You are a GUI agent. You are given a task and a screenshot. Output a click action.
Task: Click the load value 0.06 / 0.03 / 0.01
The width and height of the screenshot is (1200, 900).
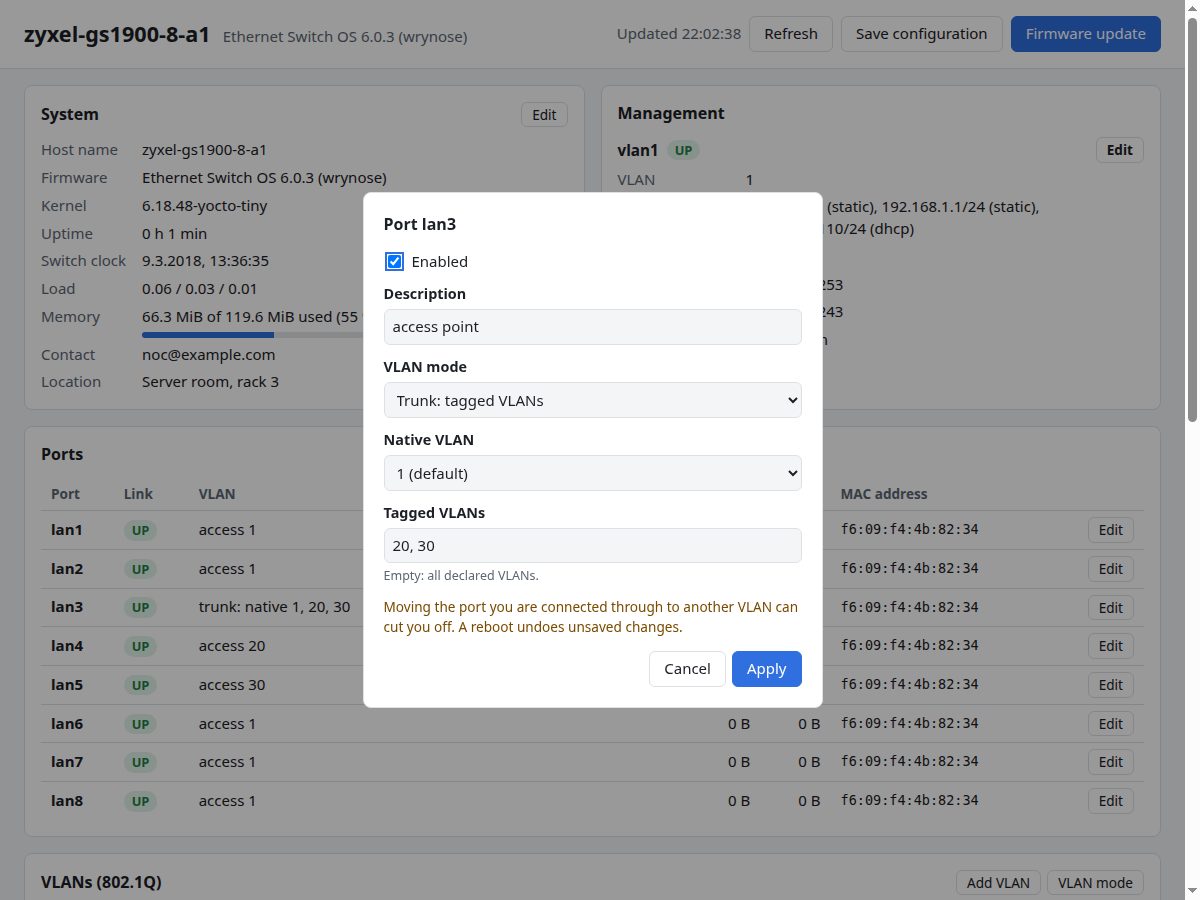click(200, 289)
